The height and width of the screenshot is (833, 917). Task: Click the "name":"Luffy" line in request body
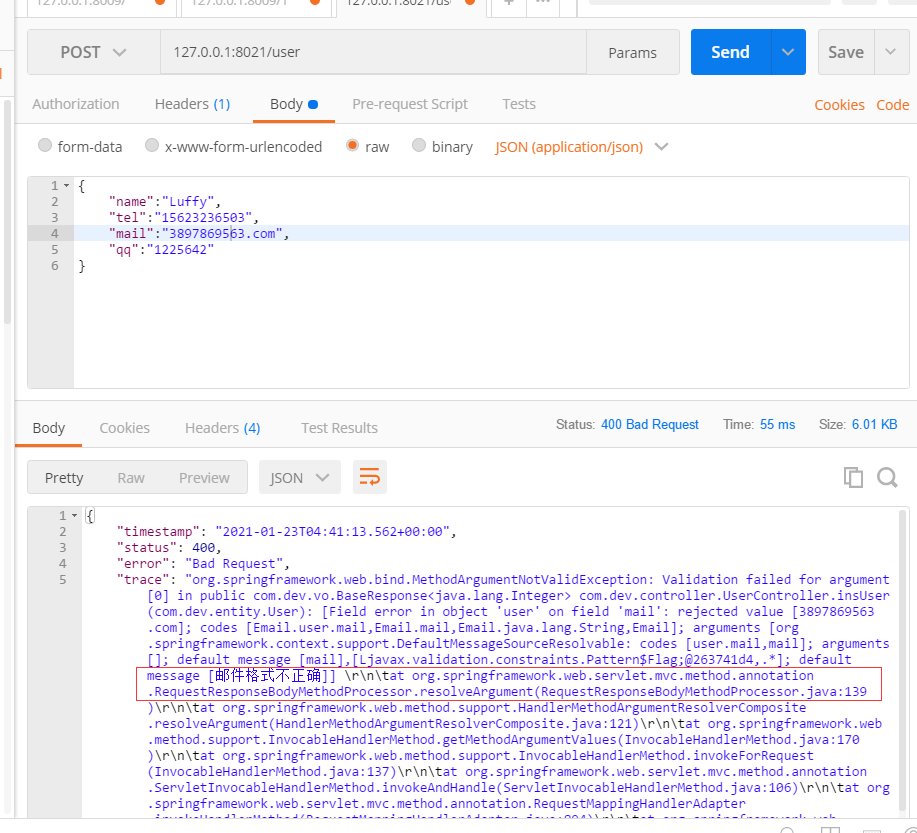pyautogui.click(x=164, y=202)
